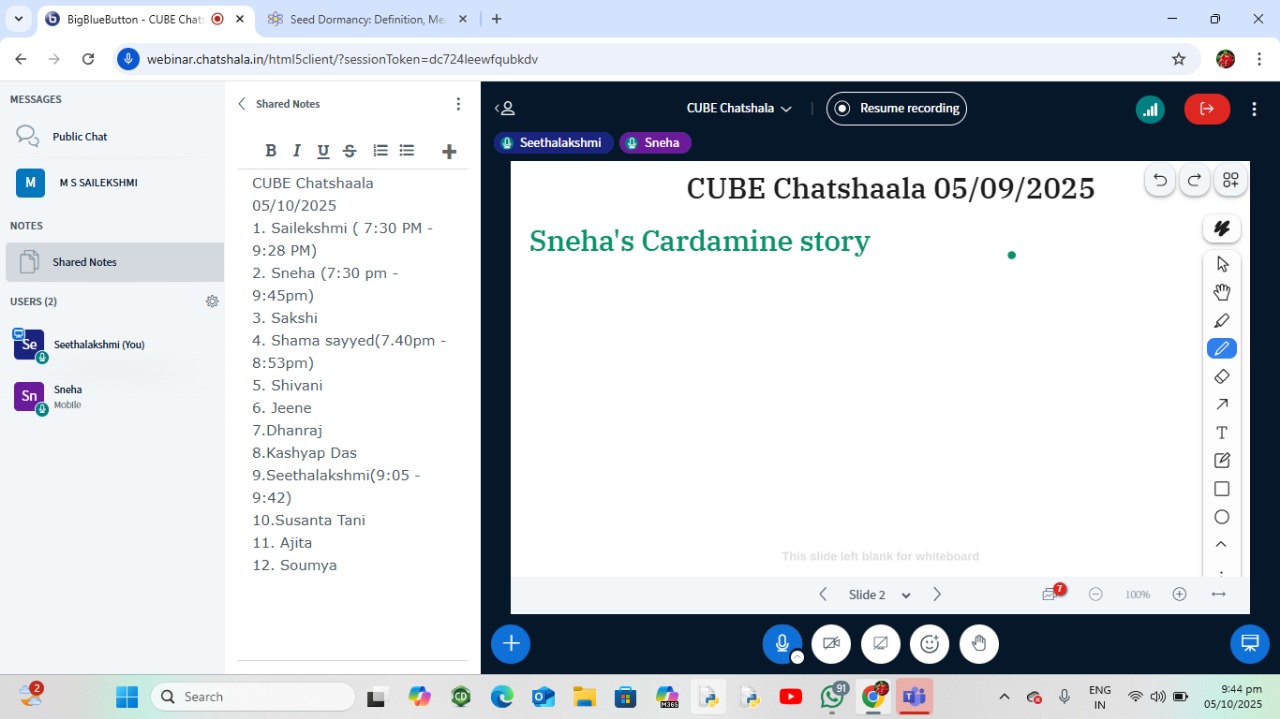Go to the next slide
Viewport: 1280px width, 719px height.
(937, 595)
